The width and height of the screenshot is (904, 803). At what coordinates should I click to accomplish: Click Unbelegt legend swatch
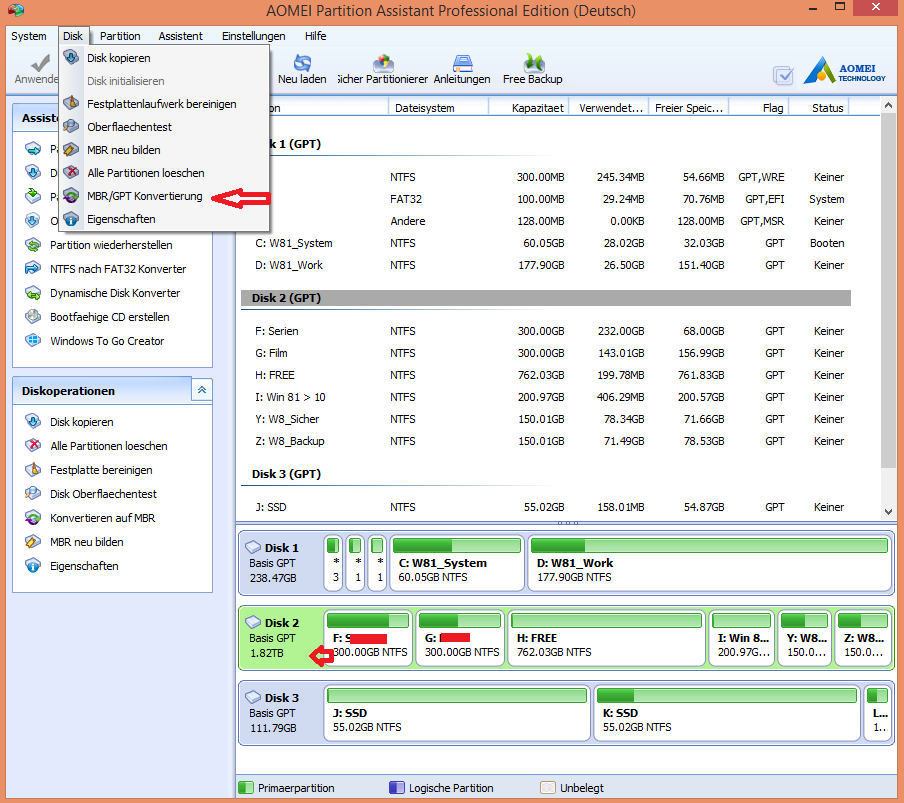click(x=548, y=787)
